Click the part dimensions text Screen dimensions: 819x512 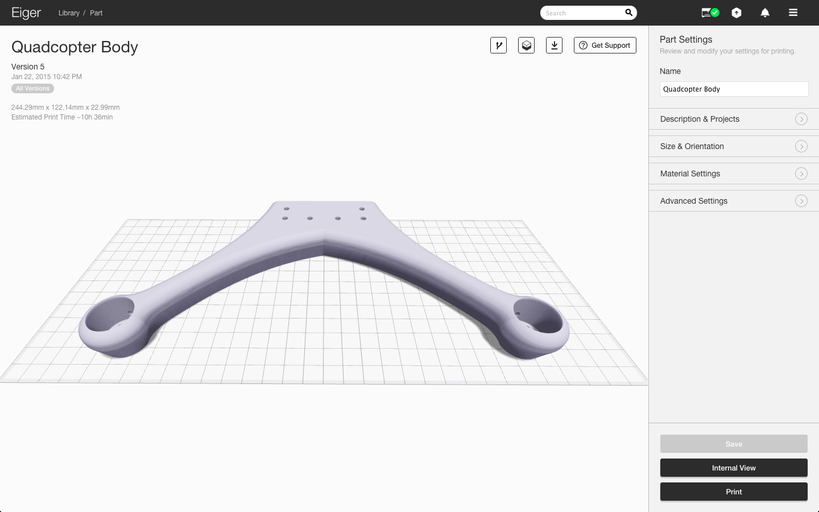[x=65, y=107]
